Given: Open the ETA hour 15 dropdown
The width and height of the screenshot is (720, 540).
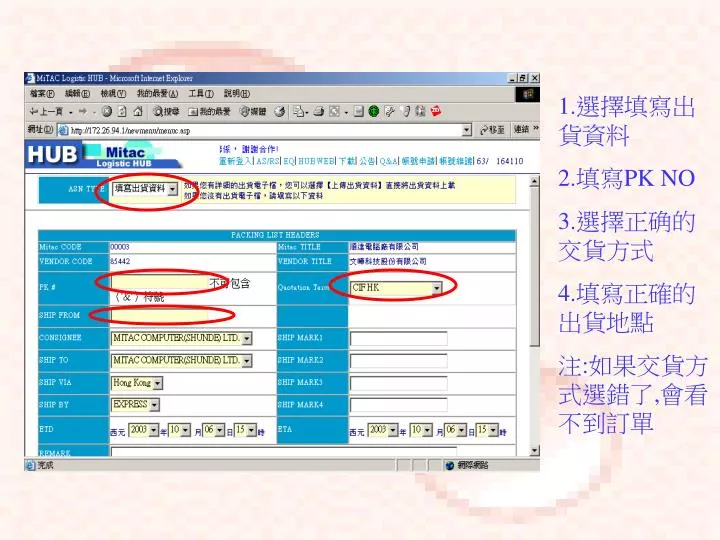Looking at the screenshot, I should 487,430.
